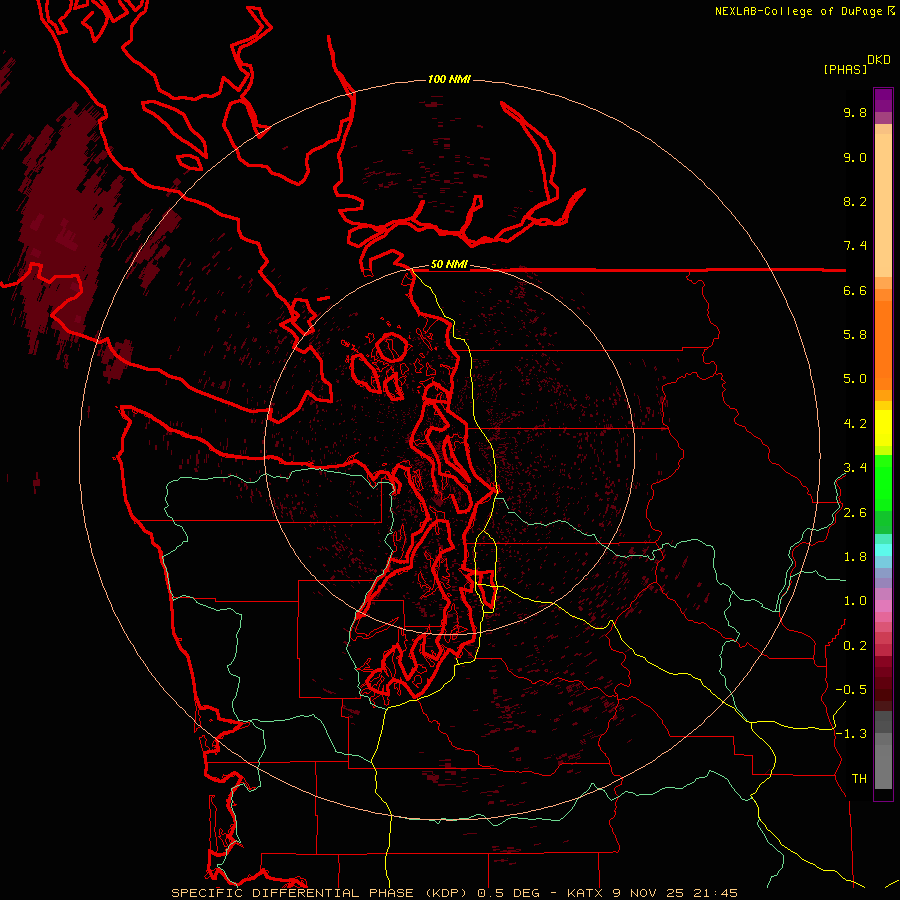Pick the light peach segment of color scale

coord(883,205)
